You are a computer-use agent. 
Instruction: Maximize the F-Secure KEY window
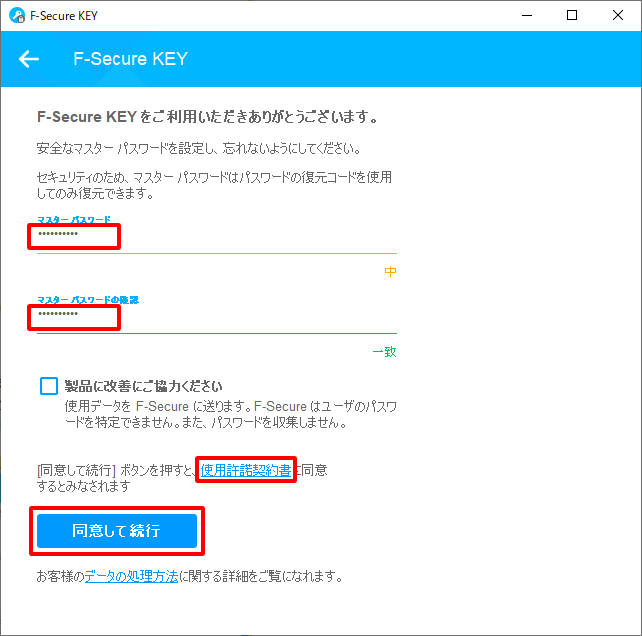point(572,16)
